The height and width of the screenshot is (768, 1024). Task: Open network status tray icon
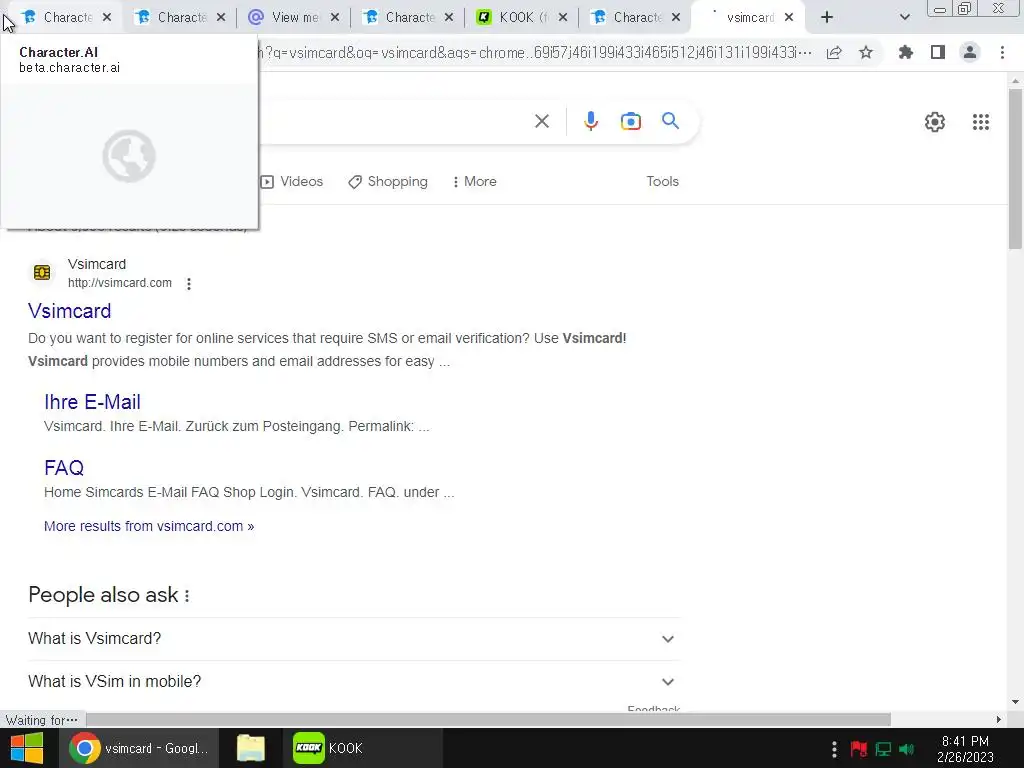[x=883, y=749]
